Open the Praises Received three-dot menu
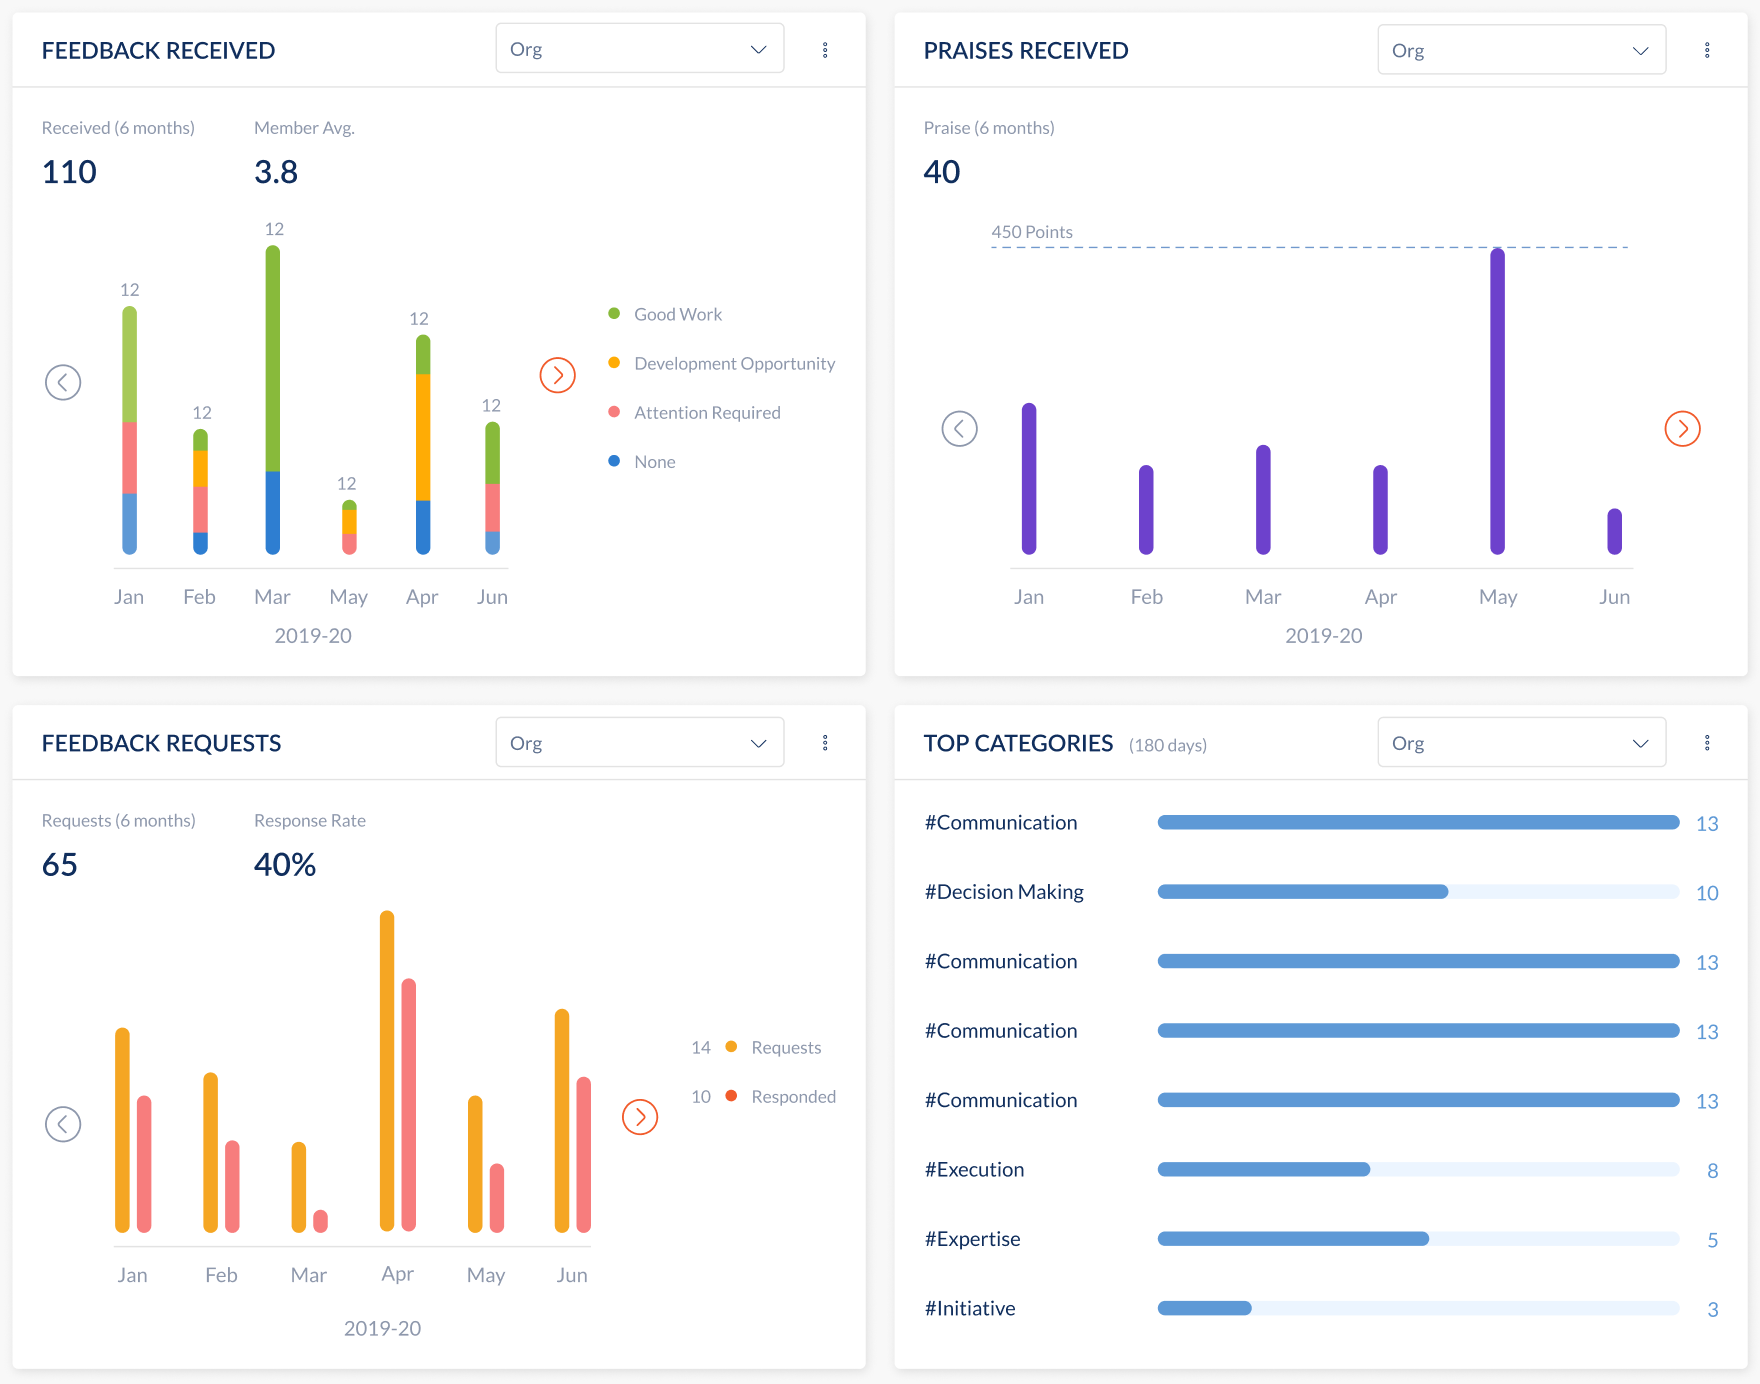The width and height of the screenshot is (1760, 1384). 1708,48
